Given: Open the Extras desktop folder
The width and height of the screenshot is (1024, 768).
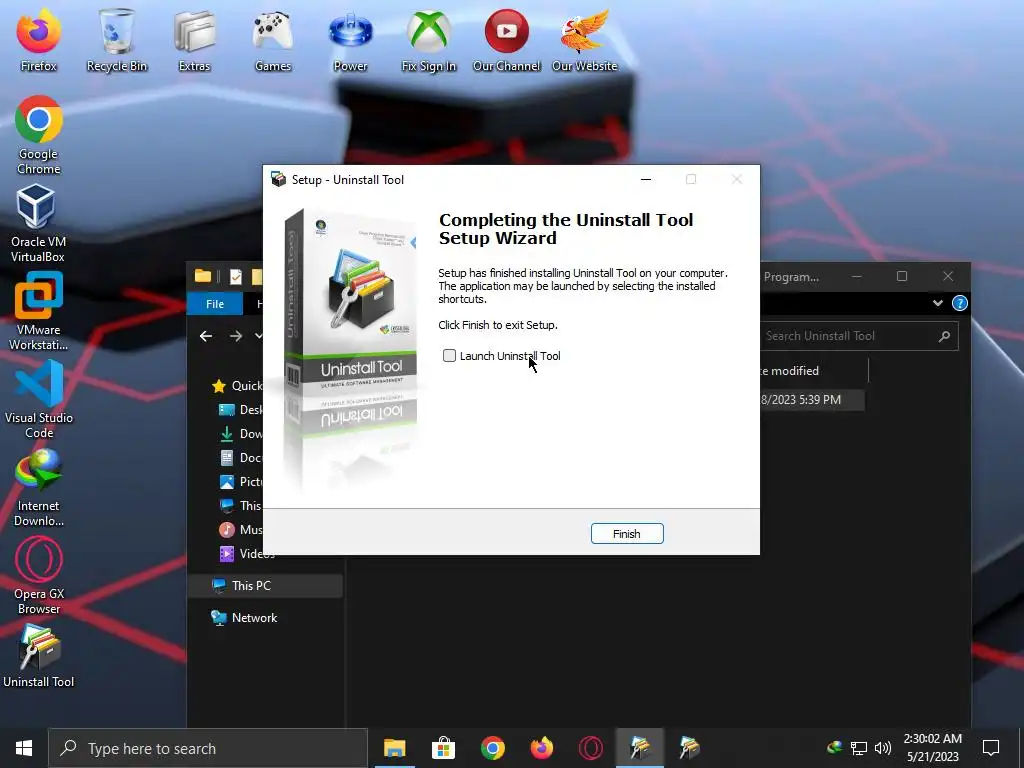Looking at the screenshot, I should (195, 40).
